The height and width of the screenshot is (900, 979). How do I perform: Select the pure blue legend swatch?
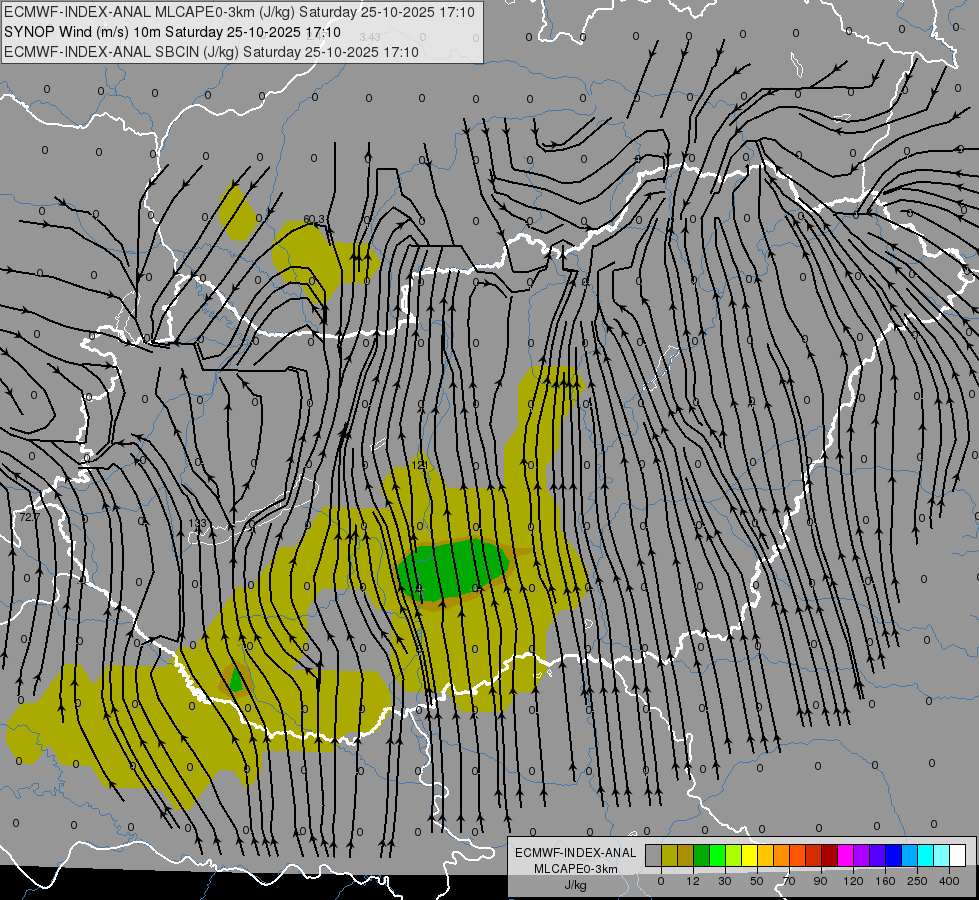click(893, 855)
